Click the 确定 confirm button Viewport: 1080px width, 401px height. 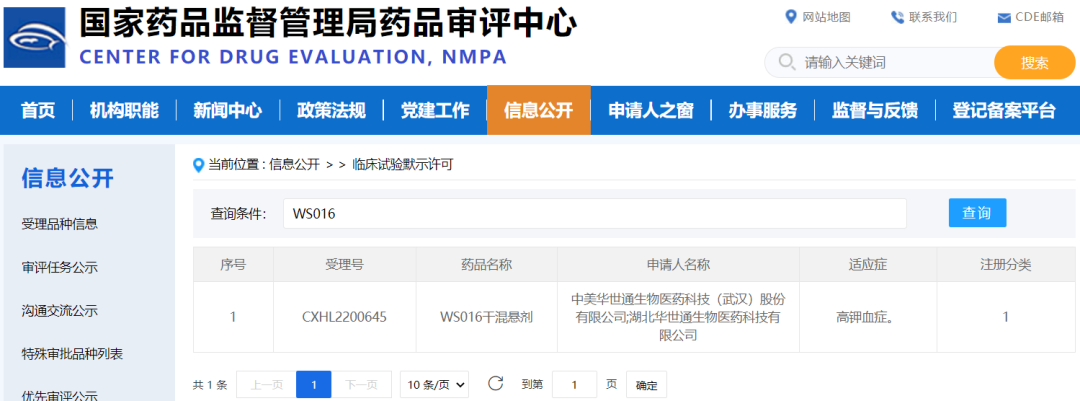click(646, 384)
